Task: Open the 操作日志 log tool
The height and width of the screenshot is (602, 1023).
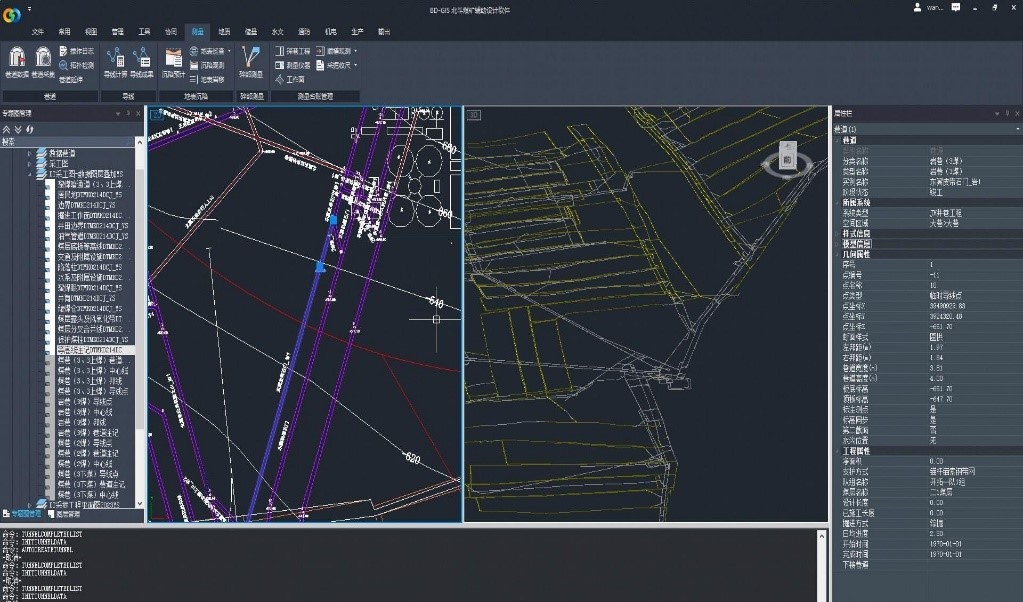Action: pyautogui.click(x=77, y=50)
